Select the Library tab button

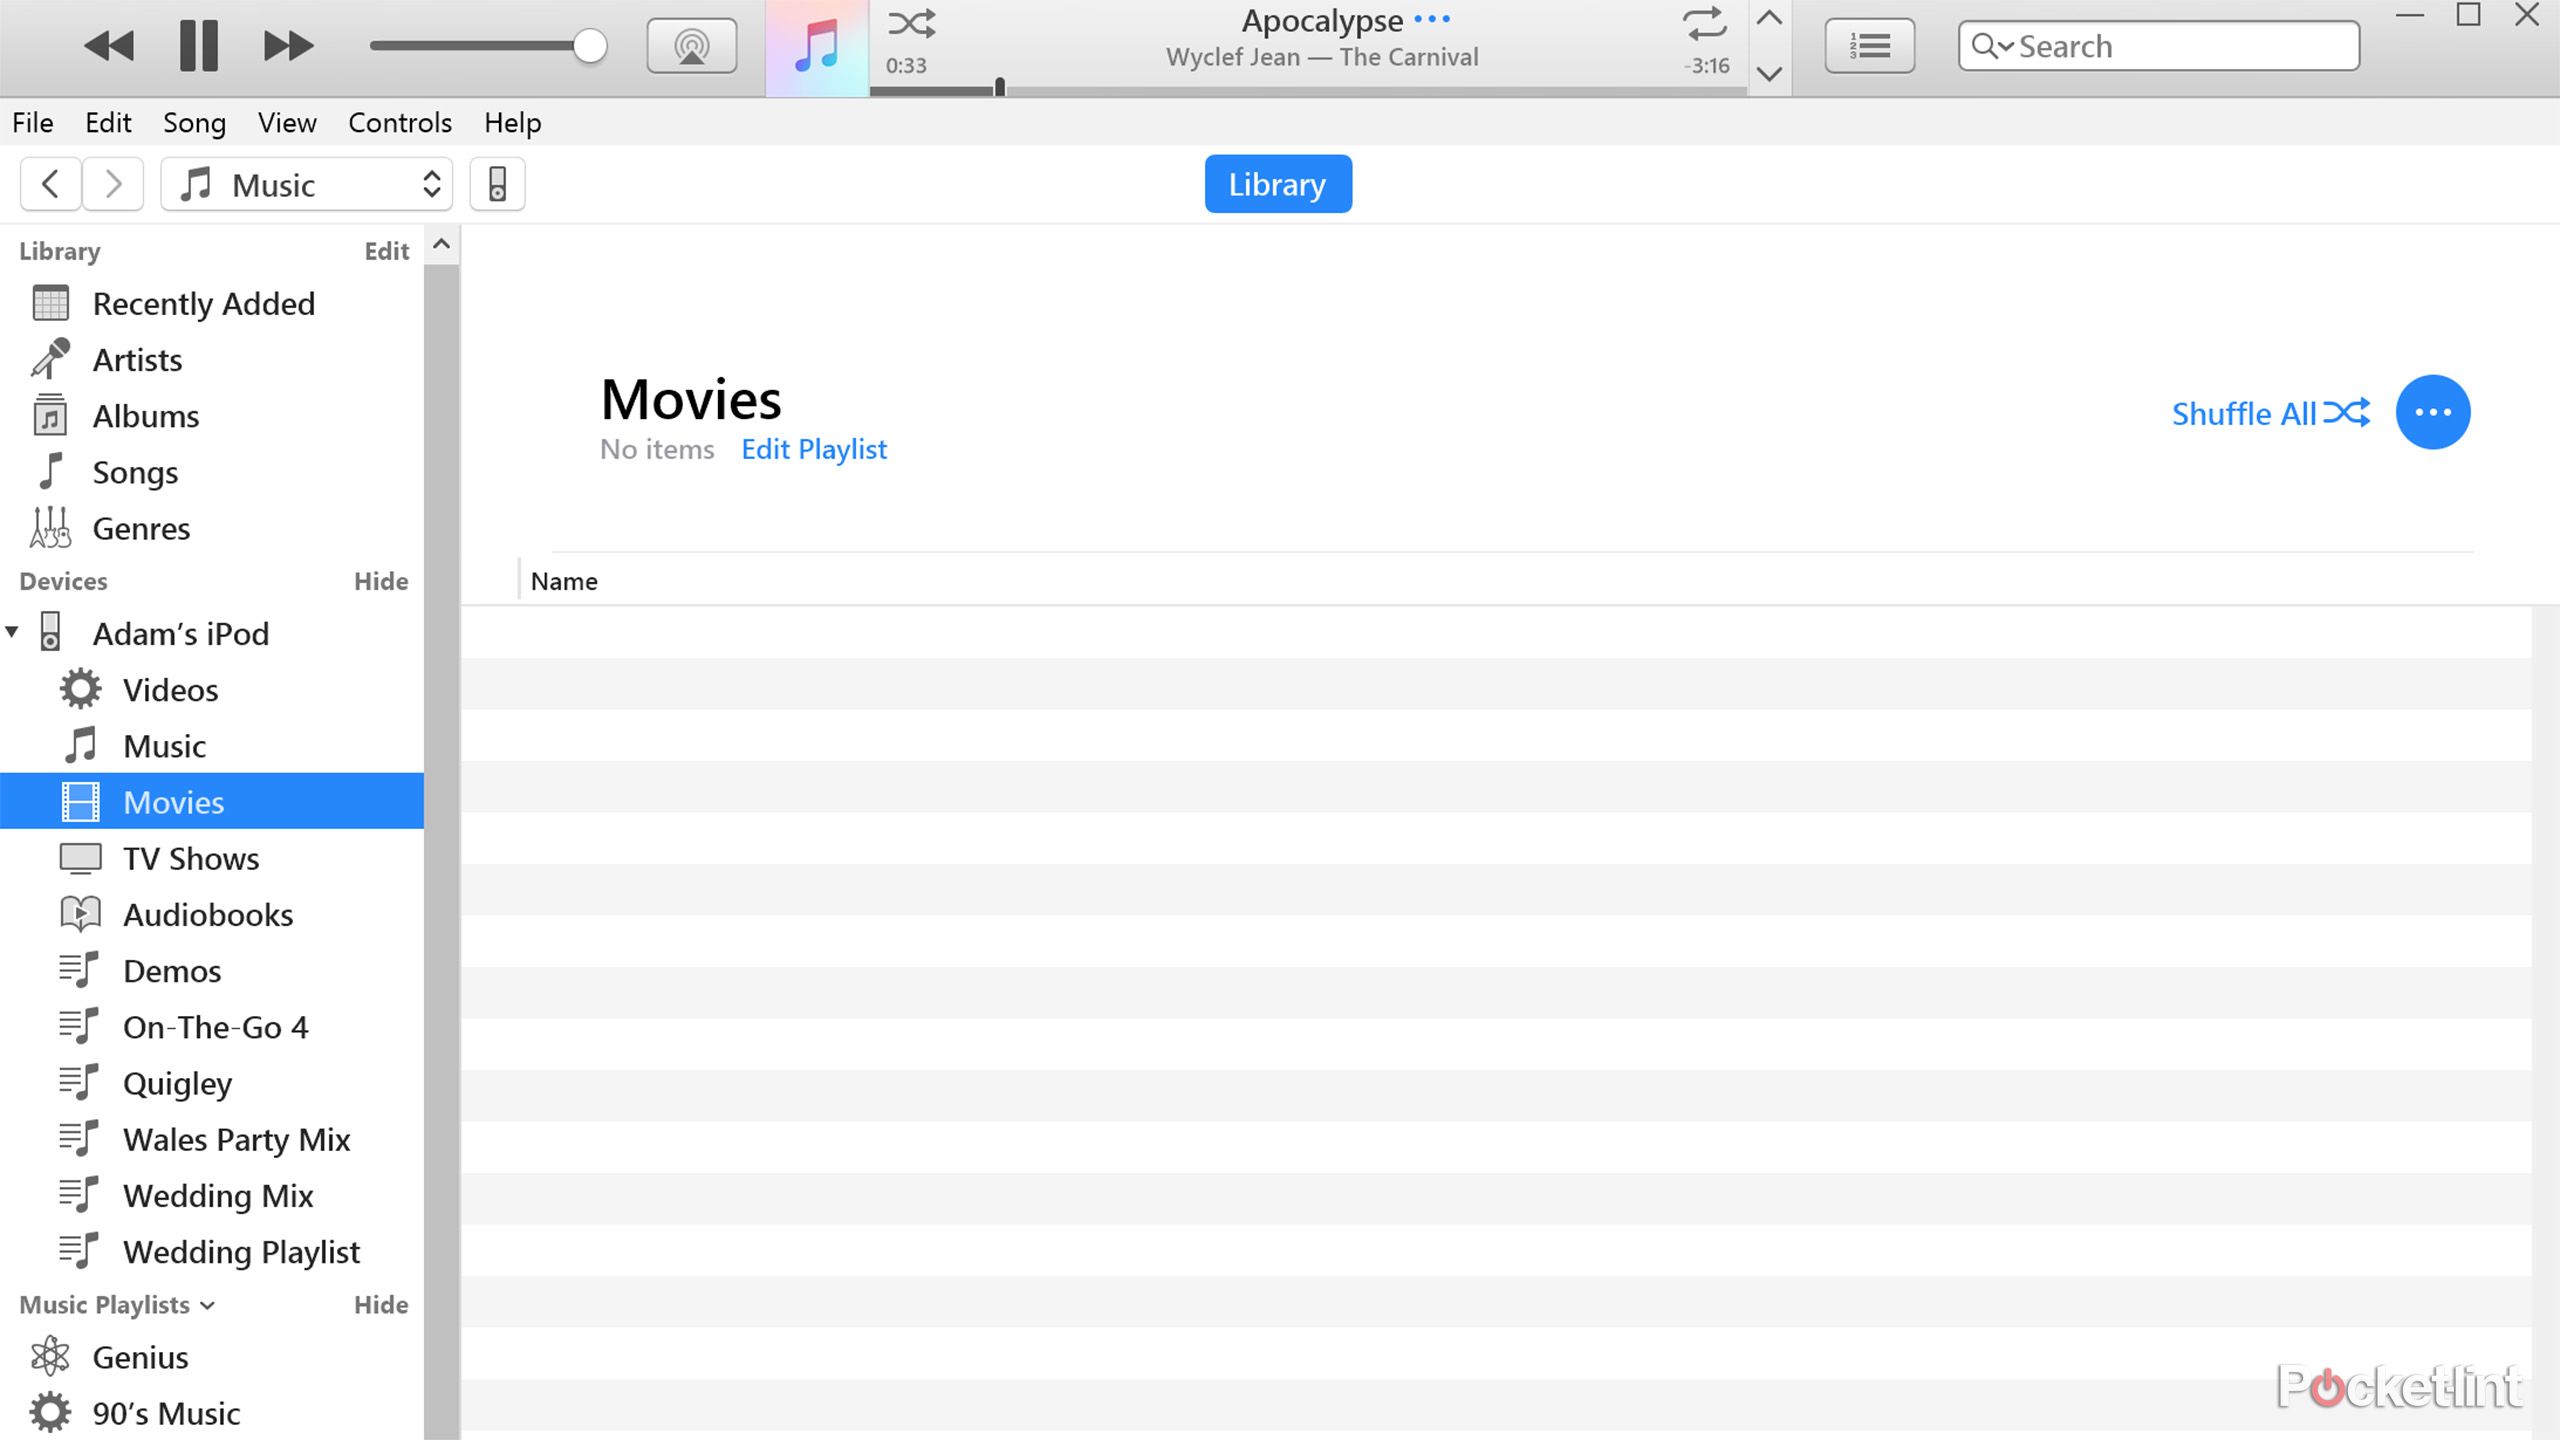pos(1278,184)
